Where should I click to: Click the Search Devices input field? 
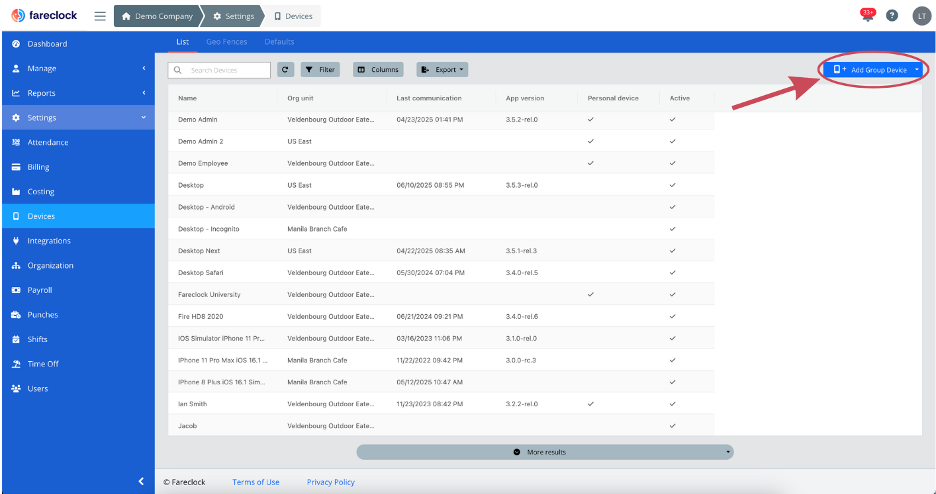coord(219,70)
